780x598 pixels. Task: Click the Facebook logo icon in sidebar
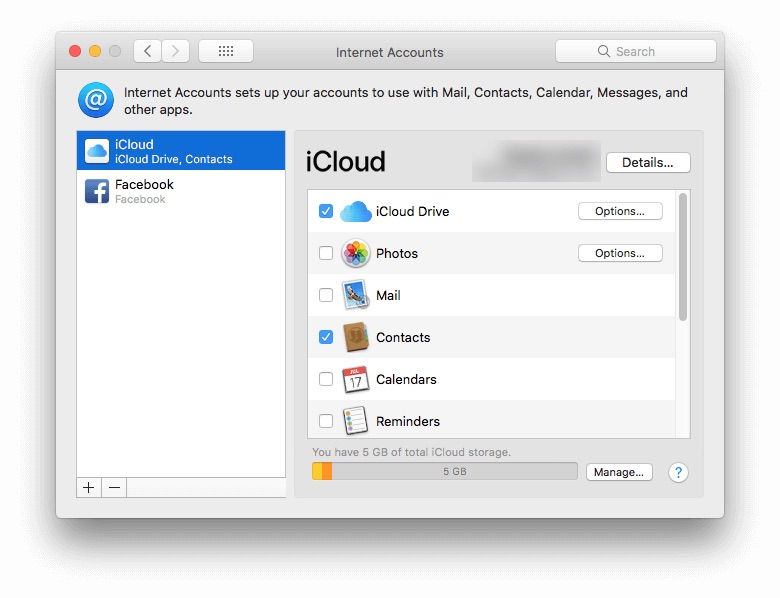click(x=97, y=191)
